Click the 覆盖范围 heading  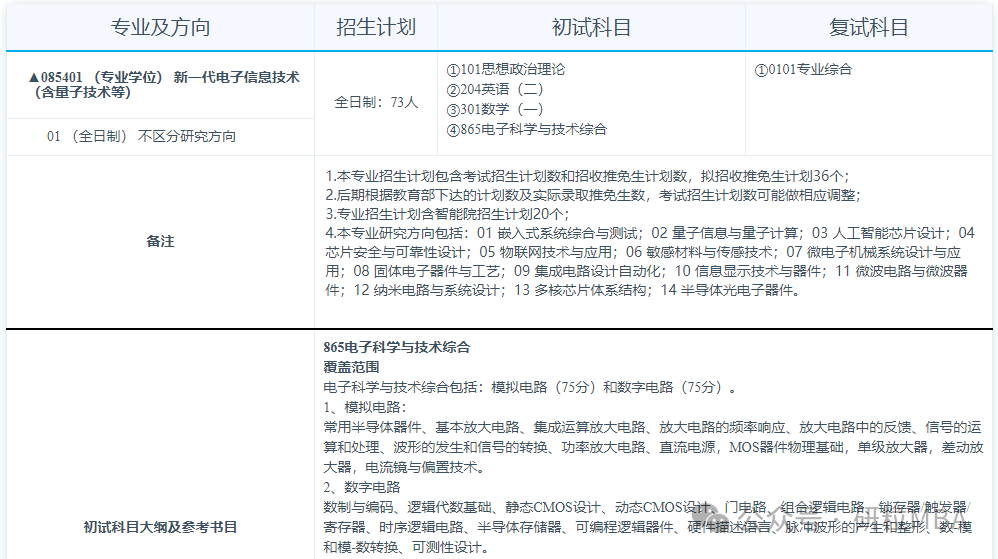click(x=351, y=367)
